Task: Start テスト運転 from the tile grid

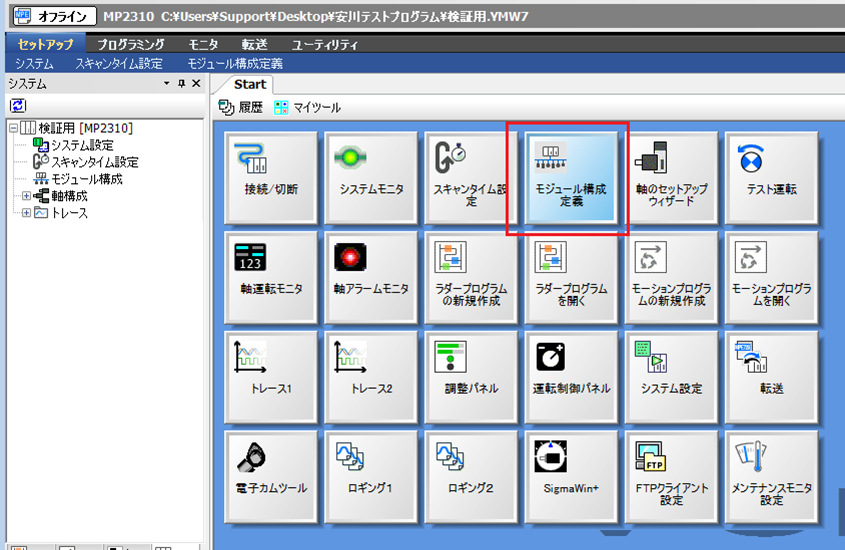Action: pyautogui.click(x=771, y=177)
